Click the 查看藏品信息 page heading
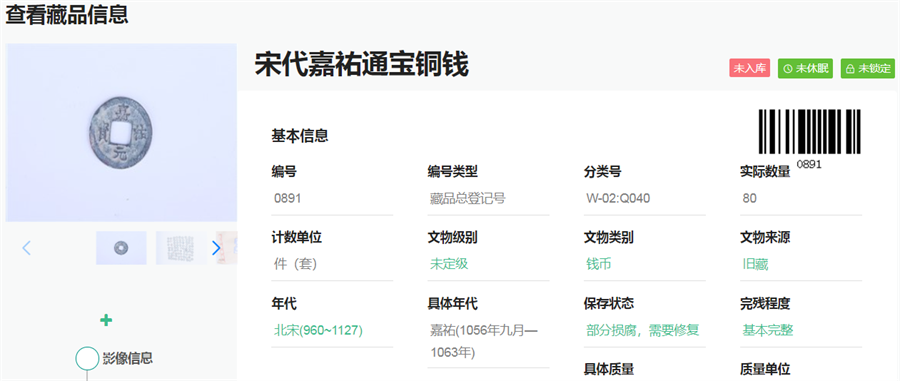 (x=67, y=14)
